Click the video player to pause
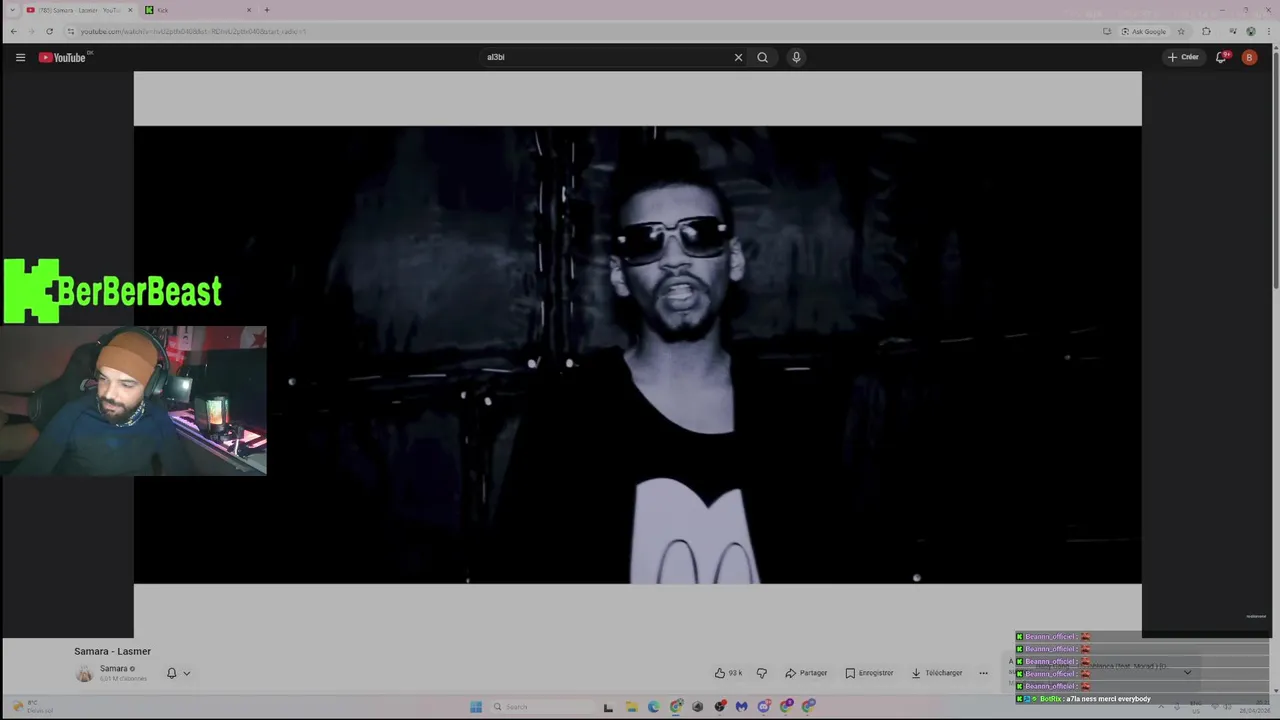This screenshot has height=720, width=1280. [637, 354]
